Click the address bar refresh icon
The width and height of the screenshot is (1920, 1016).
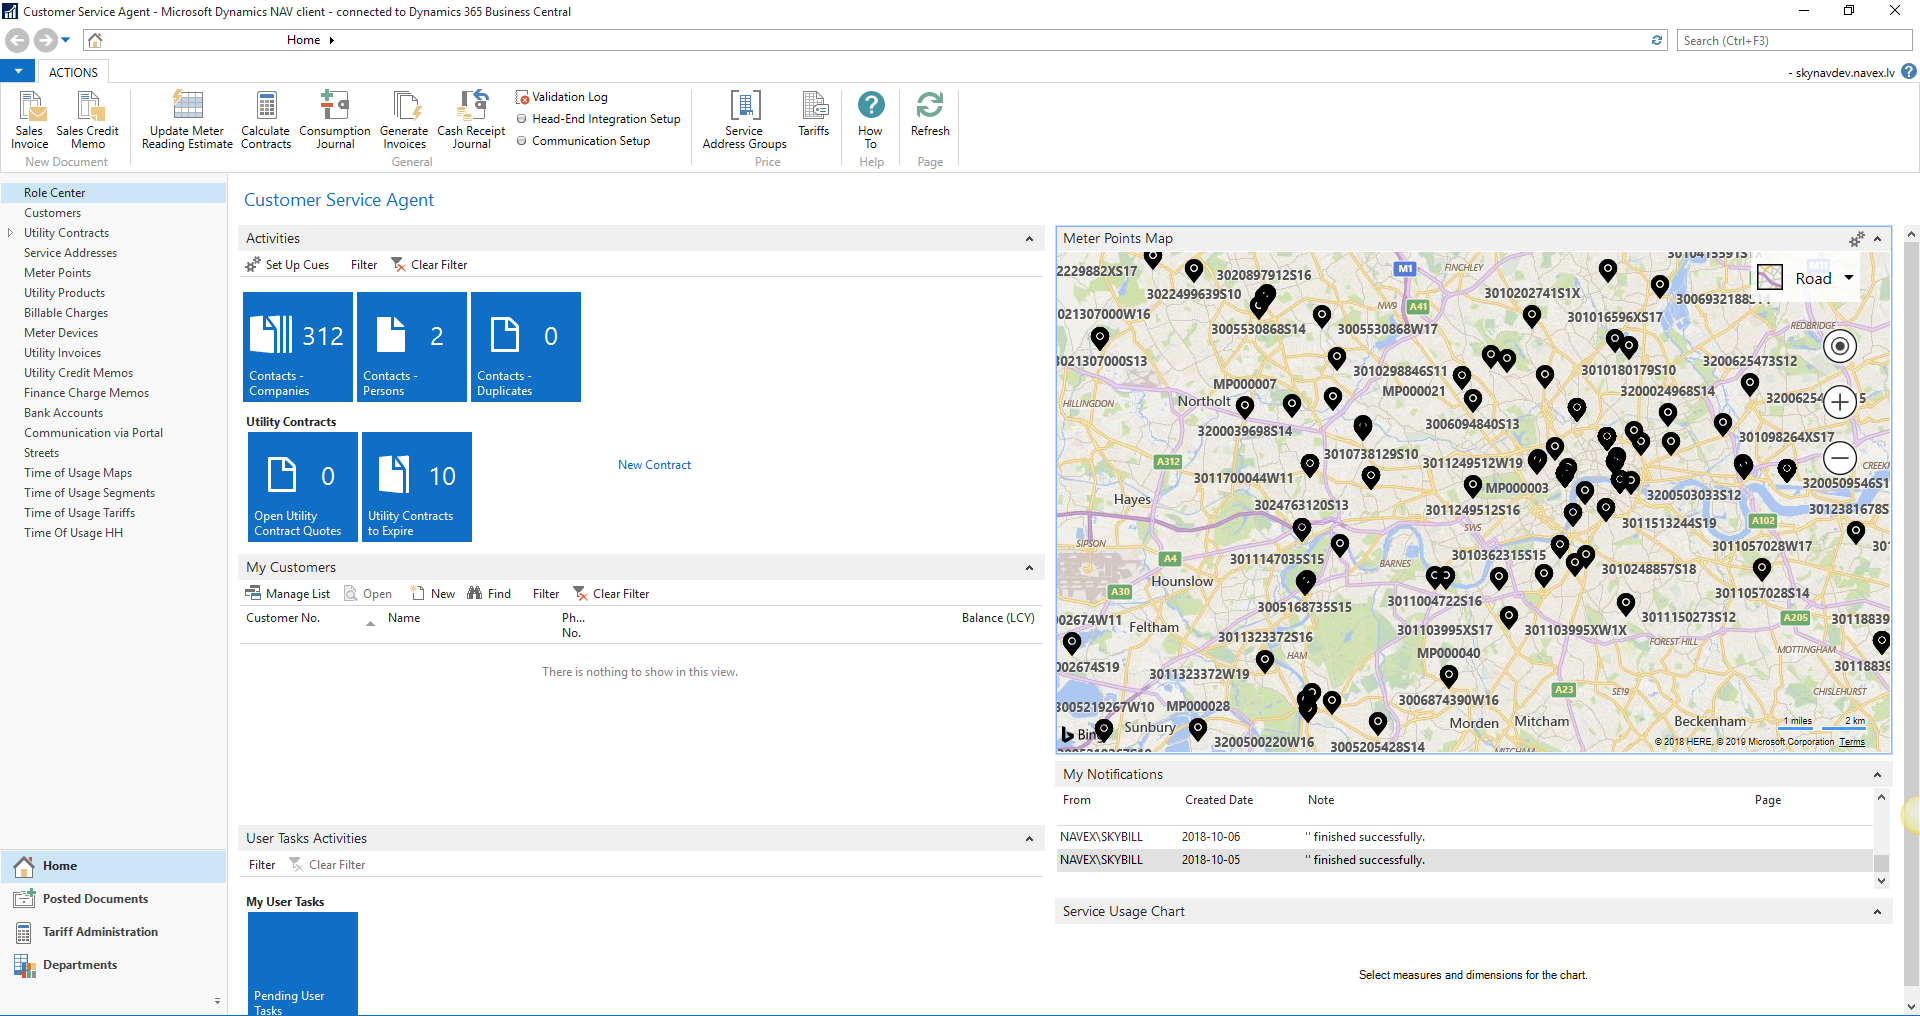[x=1657, y=40]
